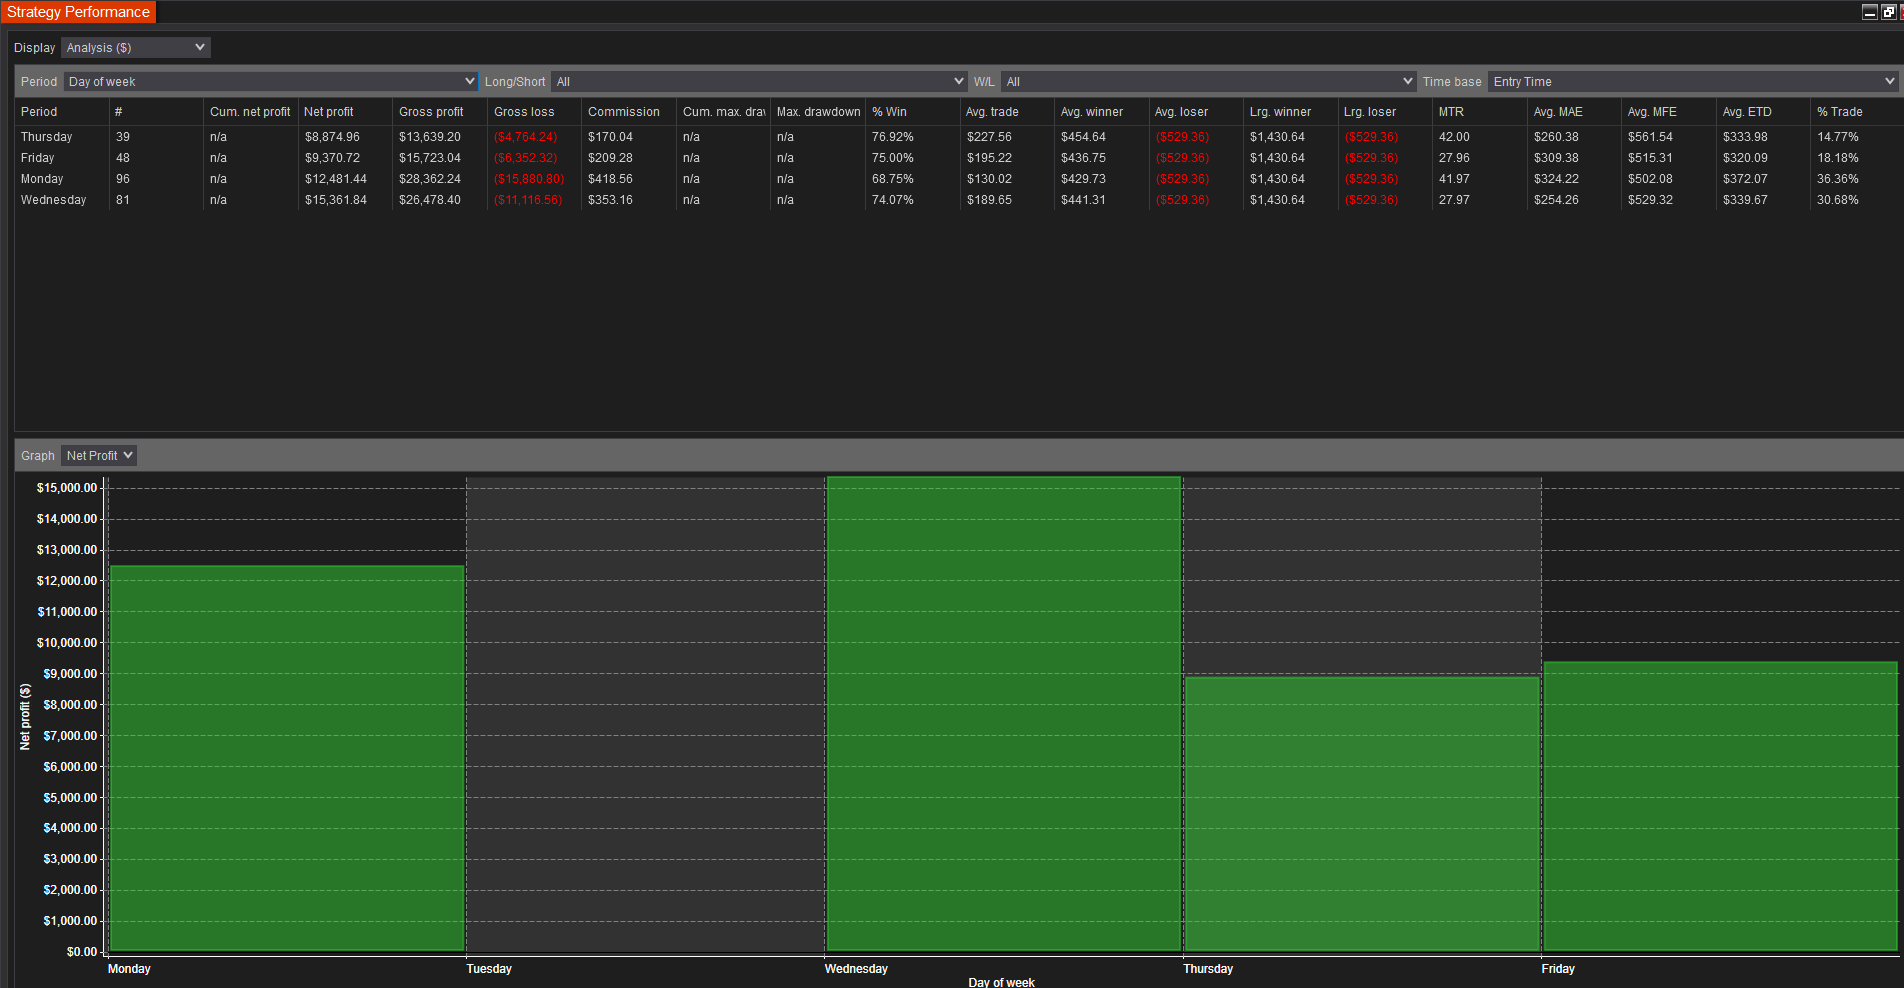1904x988 pixels.
Task: Click the $15,000.00 y-axis label
Action: tap(67, 488)
